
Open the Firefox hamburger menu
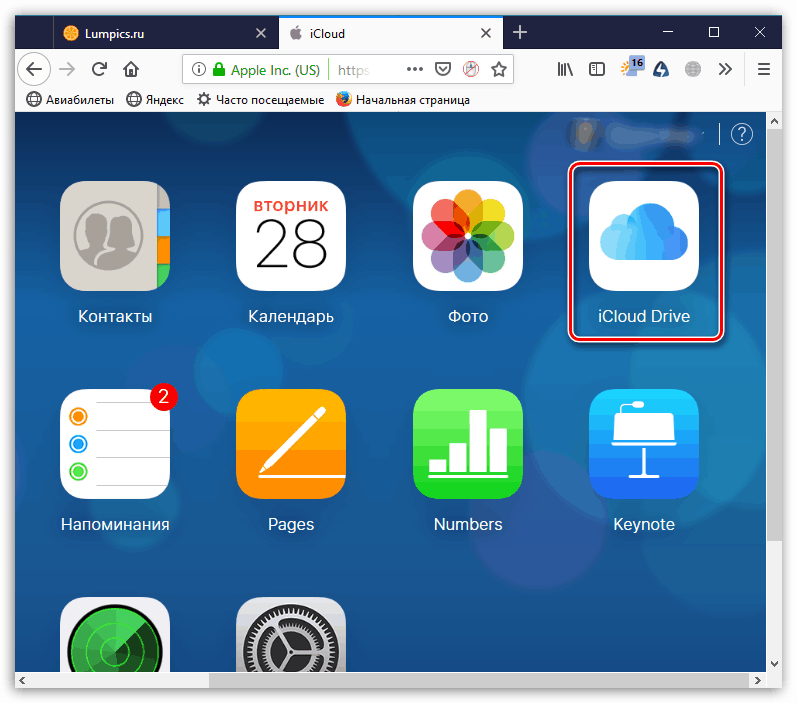pos(763,69)
